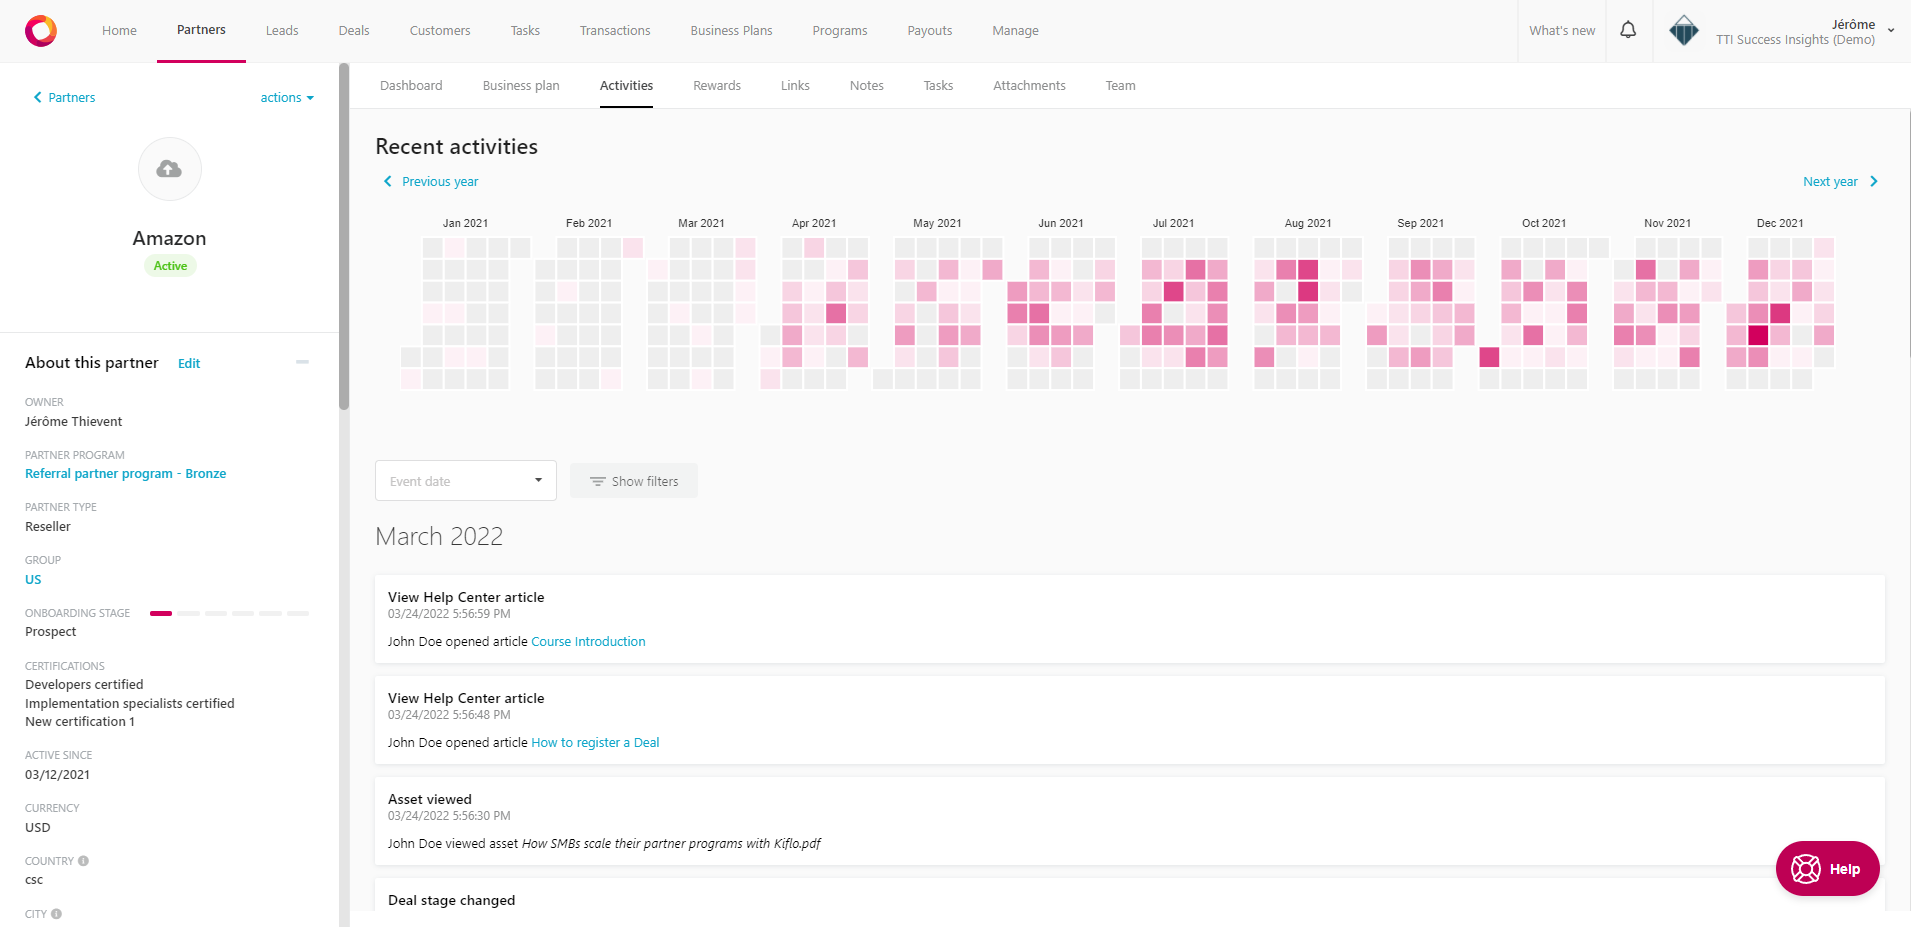
Task: Open the US group link
Action: pyautogui.click(x=33, y=580)
